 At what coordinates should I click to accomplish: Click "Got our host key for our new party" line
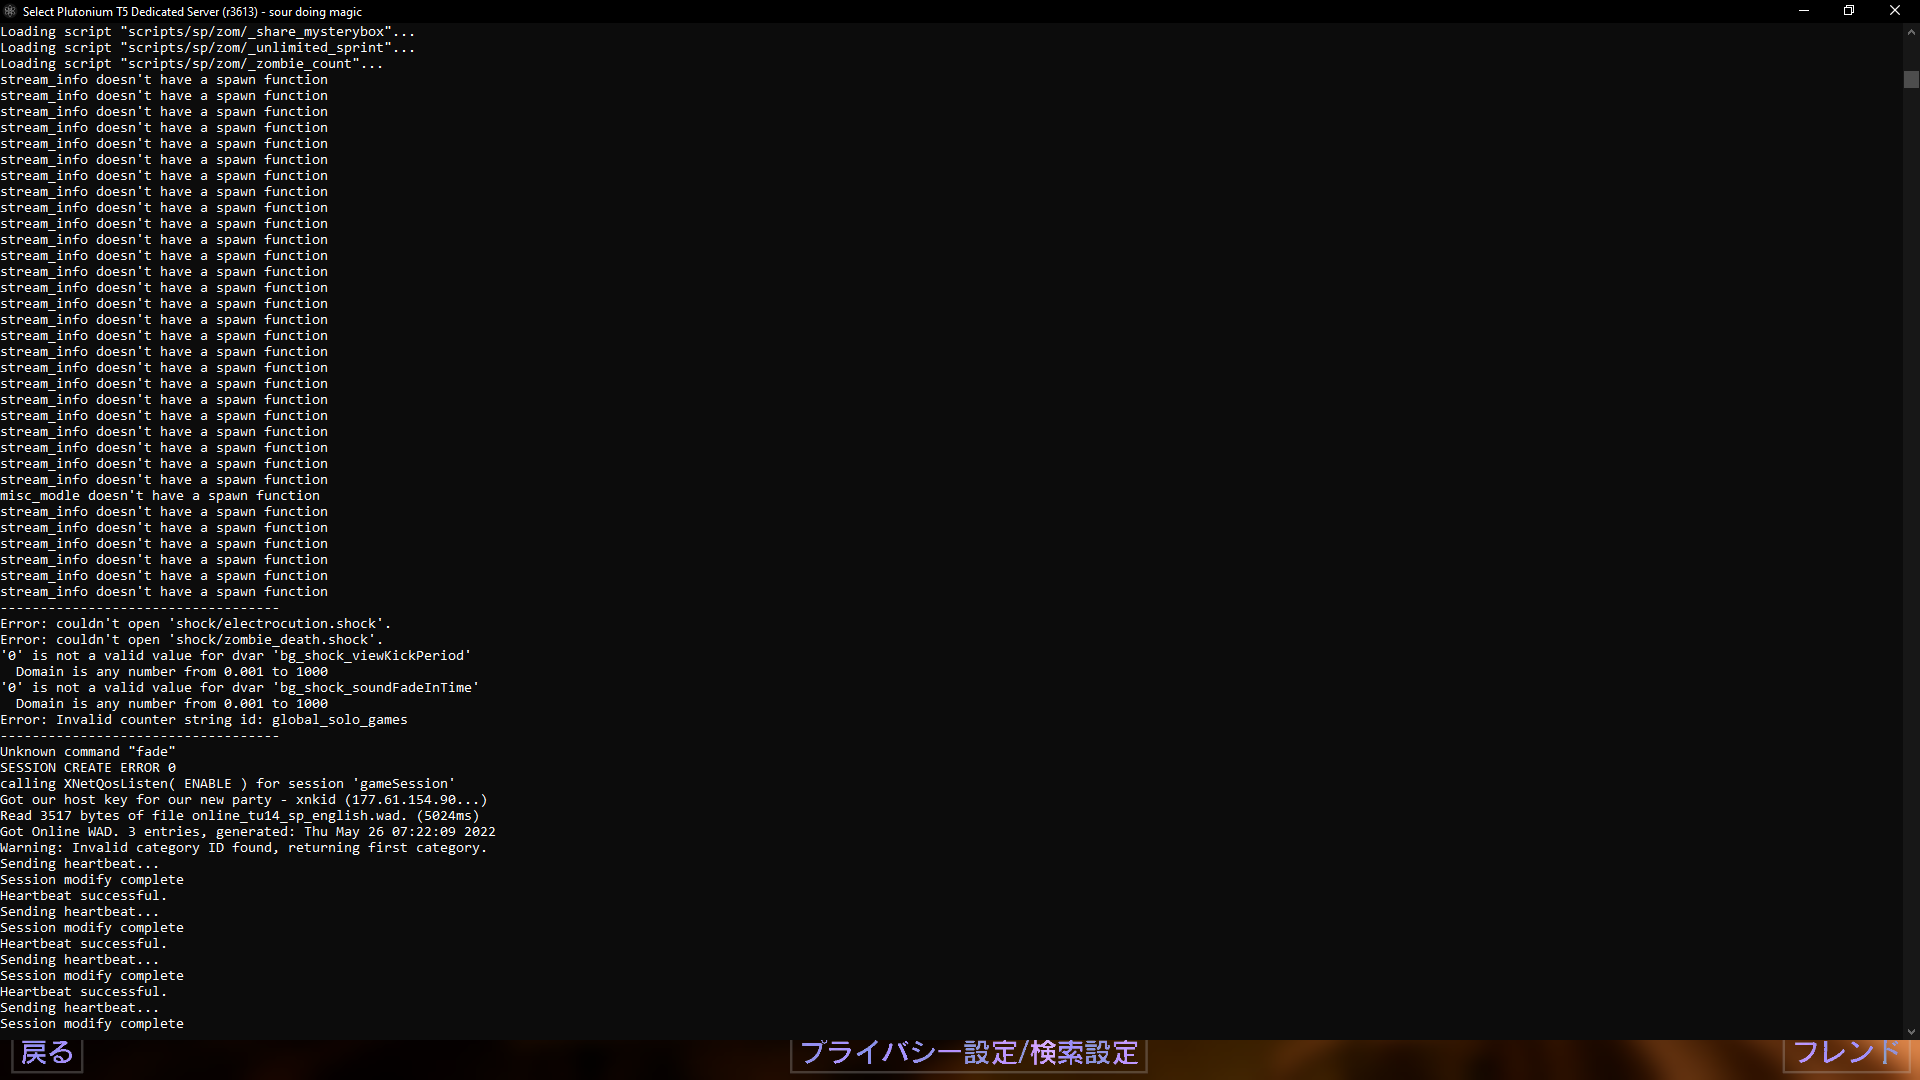243,800
